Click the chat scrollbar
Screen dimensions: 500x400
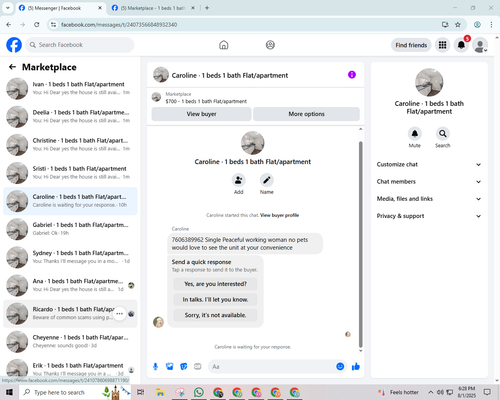(360, 244)
